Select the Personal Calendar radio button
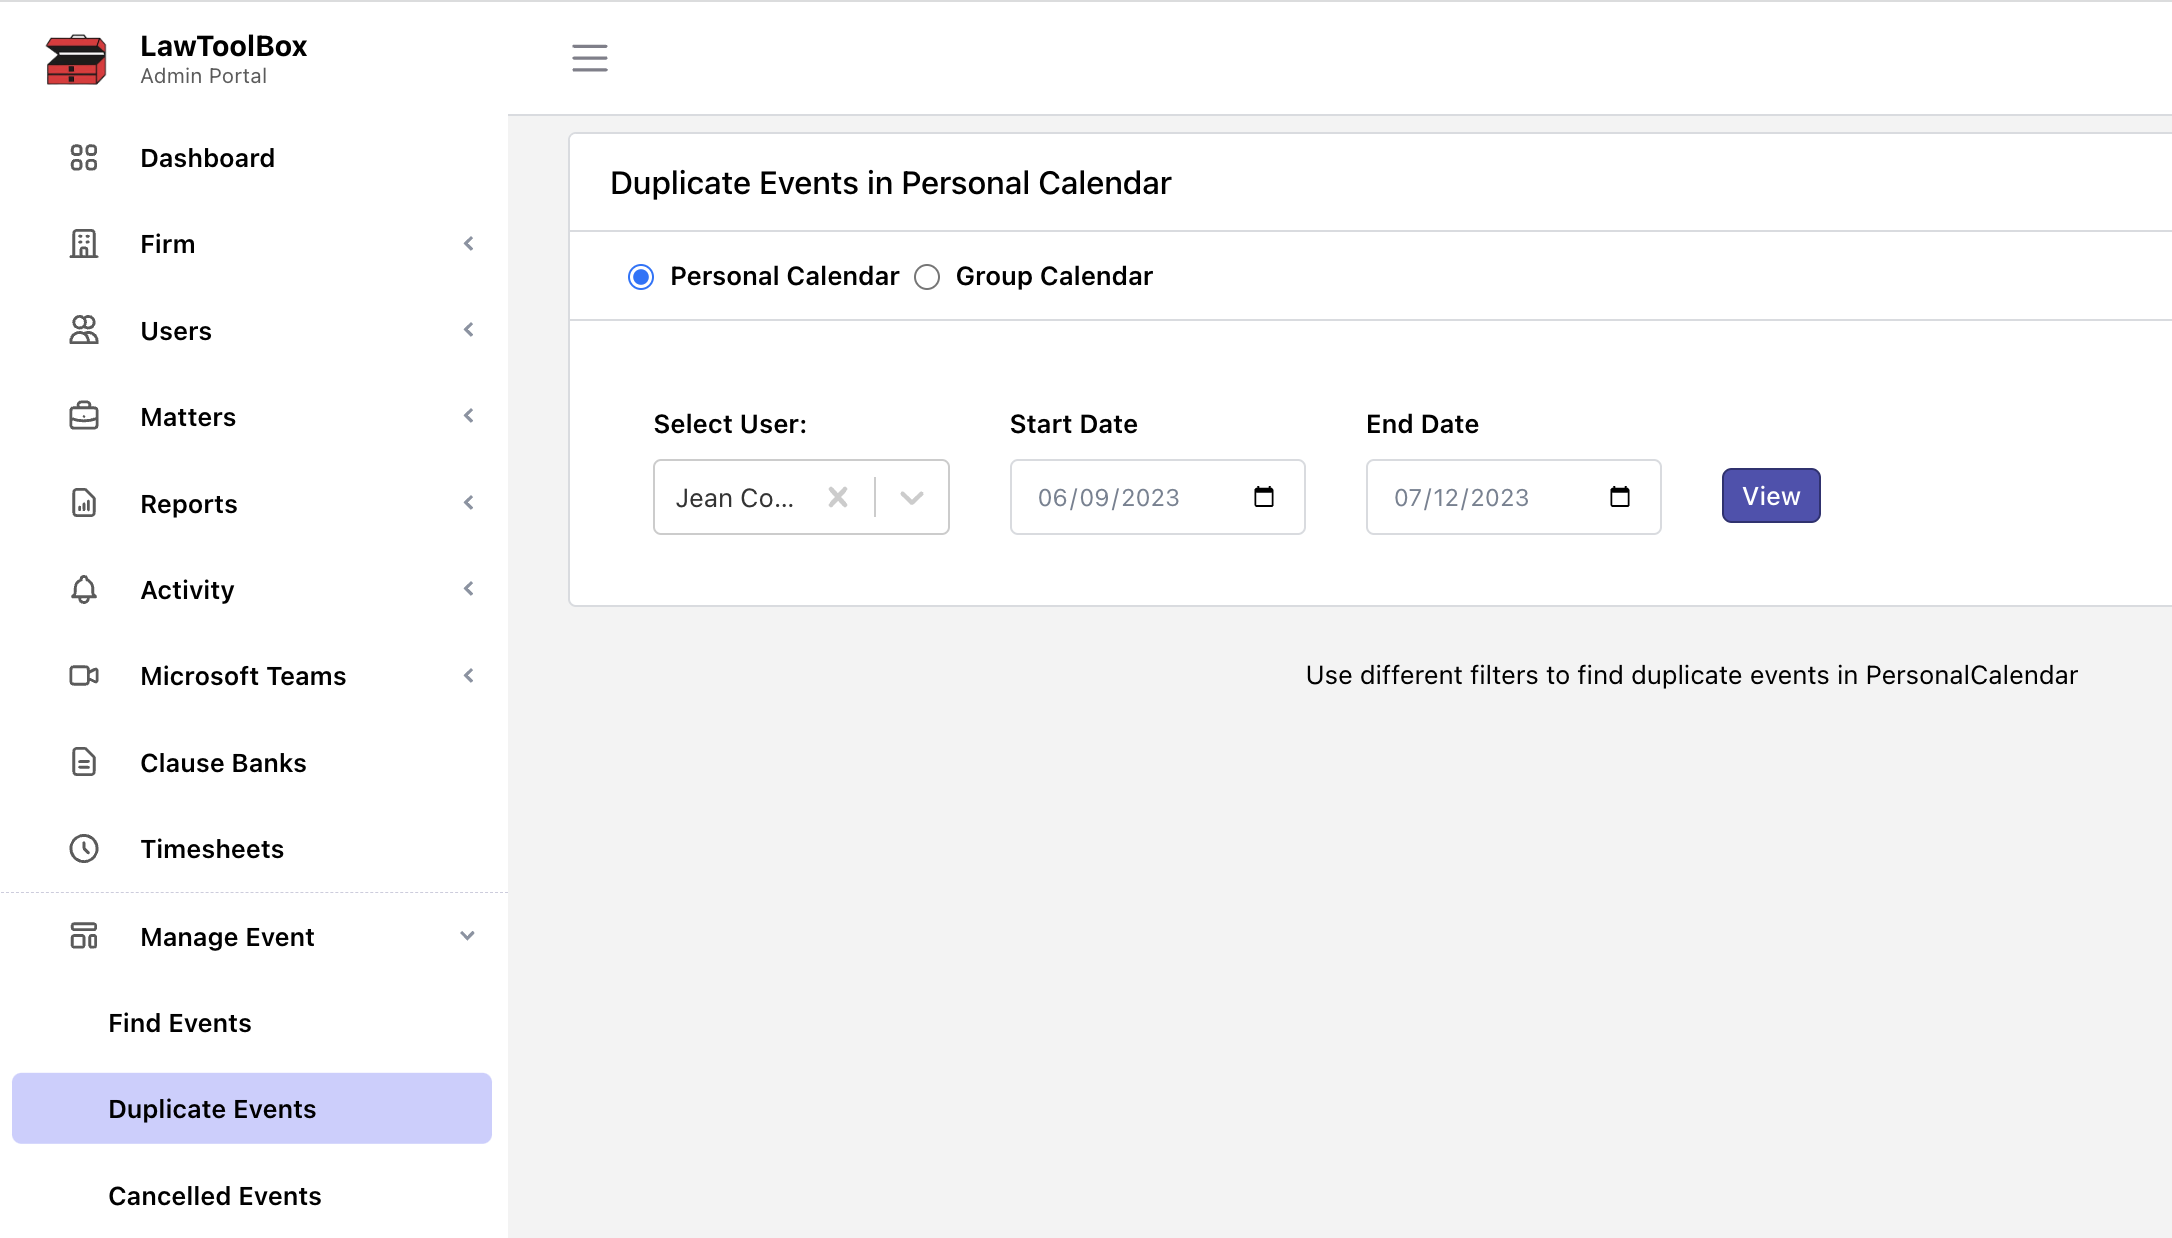Screen dimensions: 2172x1238 pos(641,277)
